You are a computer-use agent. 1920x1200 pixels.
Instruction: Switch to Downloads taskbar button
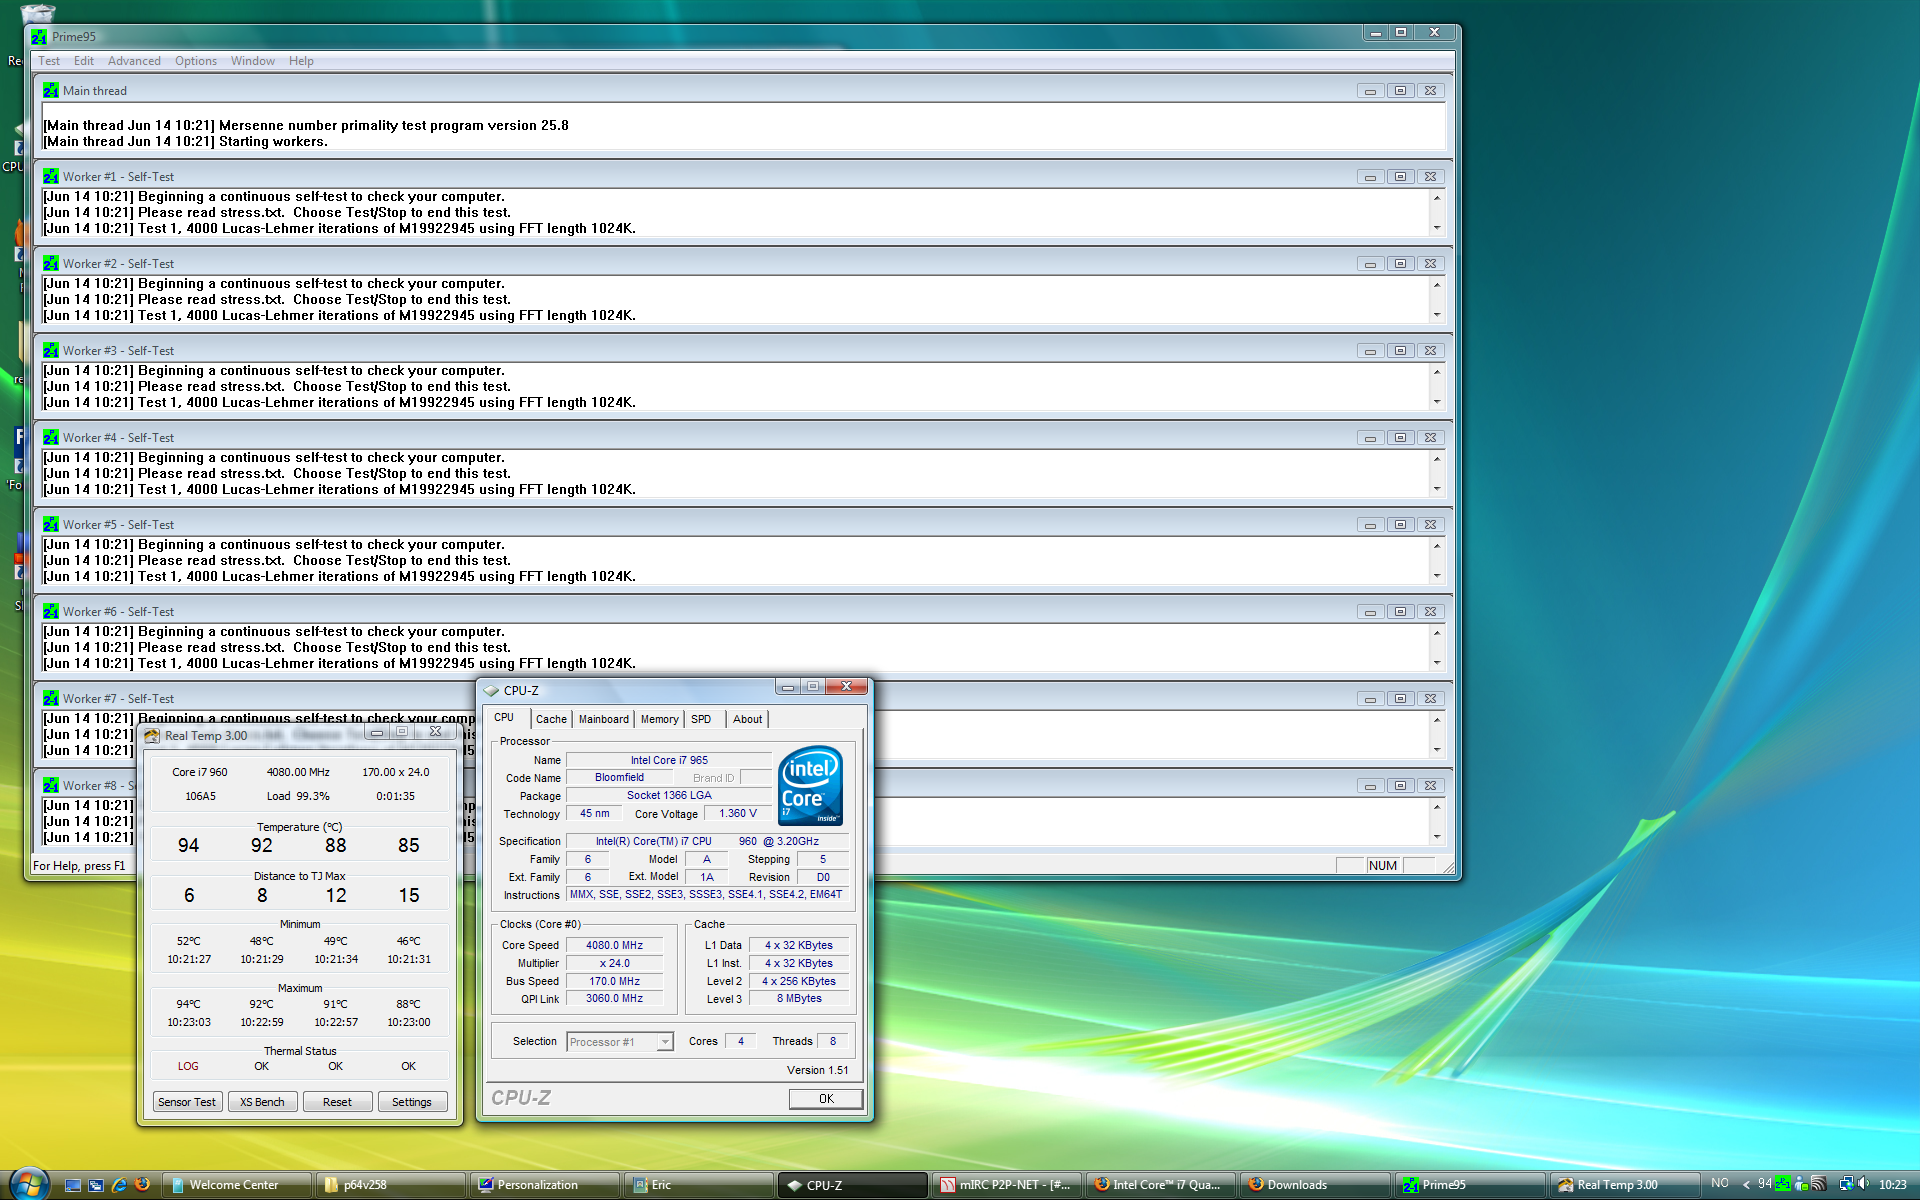coord(1315,1185)
